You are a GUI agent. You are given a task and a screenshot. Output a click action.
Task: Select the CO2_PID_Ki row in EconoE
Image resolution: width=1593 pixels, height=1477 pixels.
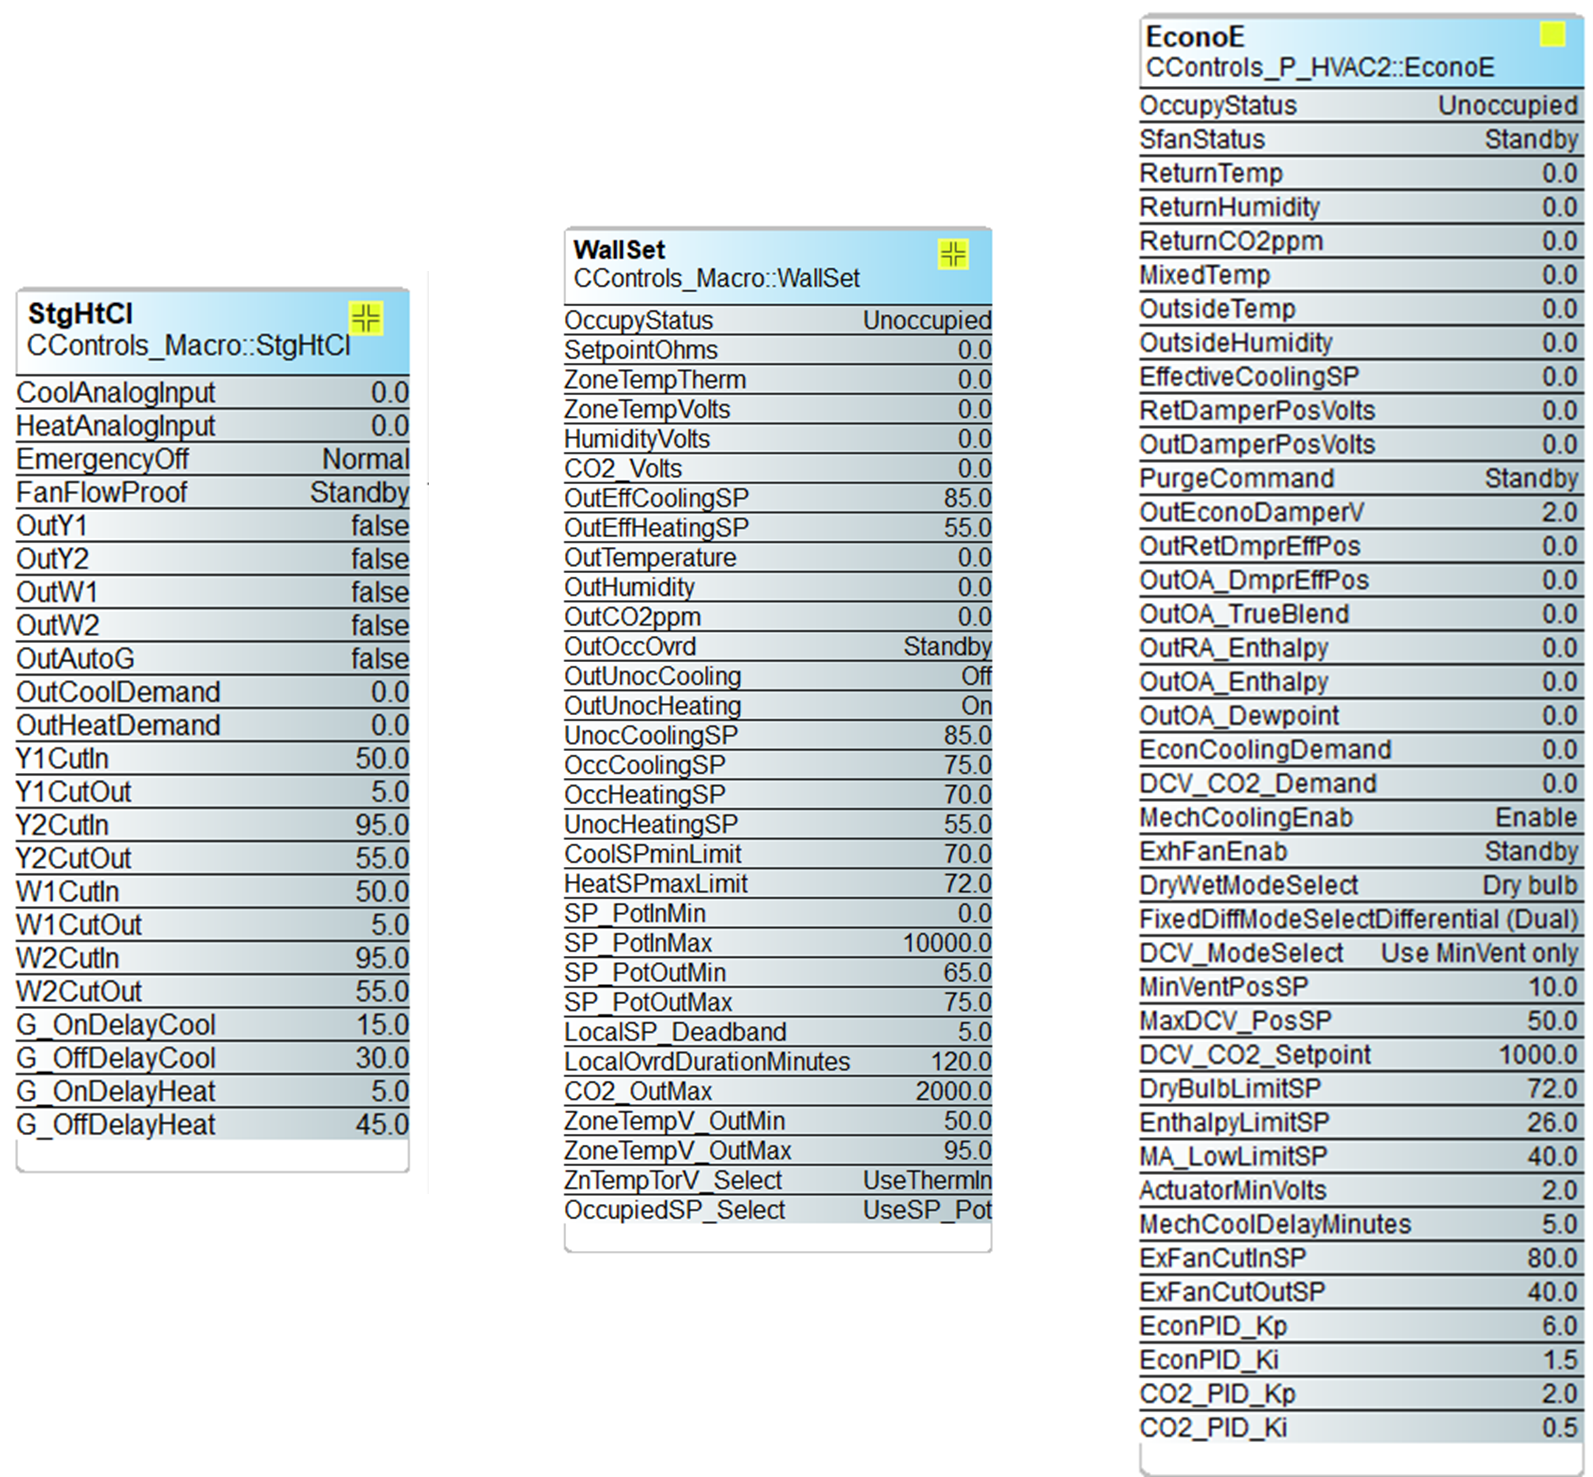pos(1358,1428)
